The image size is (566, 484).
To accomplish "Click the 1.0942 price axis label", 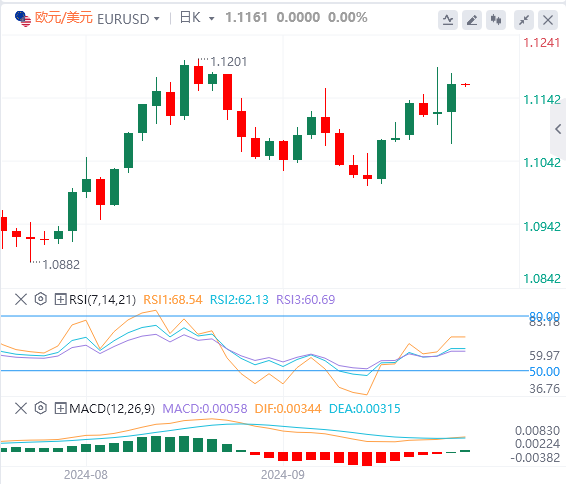I will (x=542, y=227).
